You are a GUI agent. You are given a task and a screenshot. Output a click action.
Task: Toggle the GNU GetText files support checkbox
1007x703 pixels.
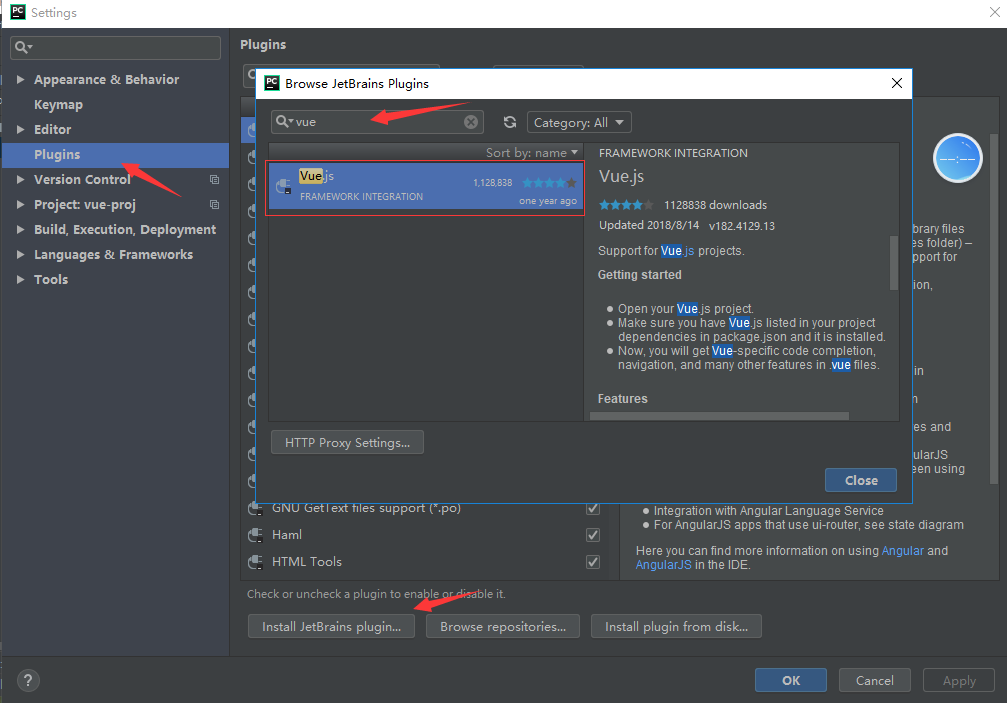point(593,508)
